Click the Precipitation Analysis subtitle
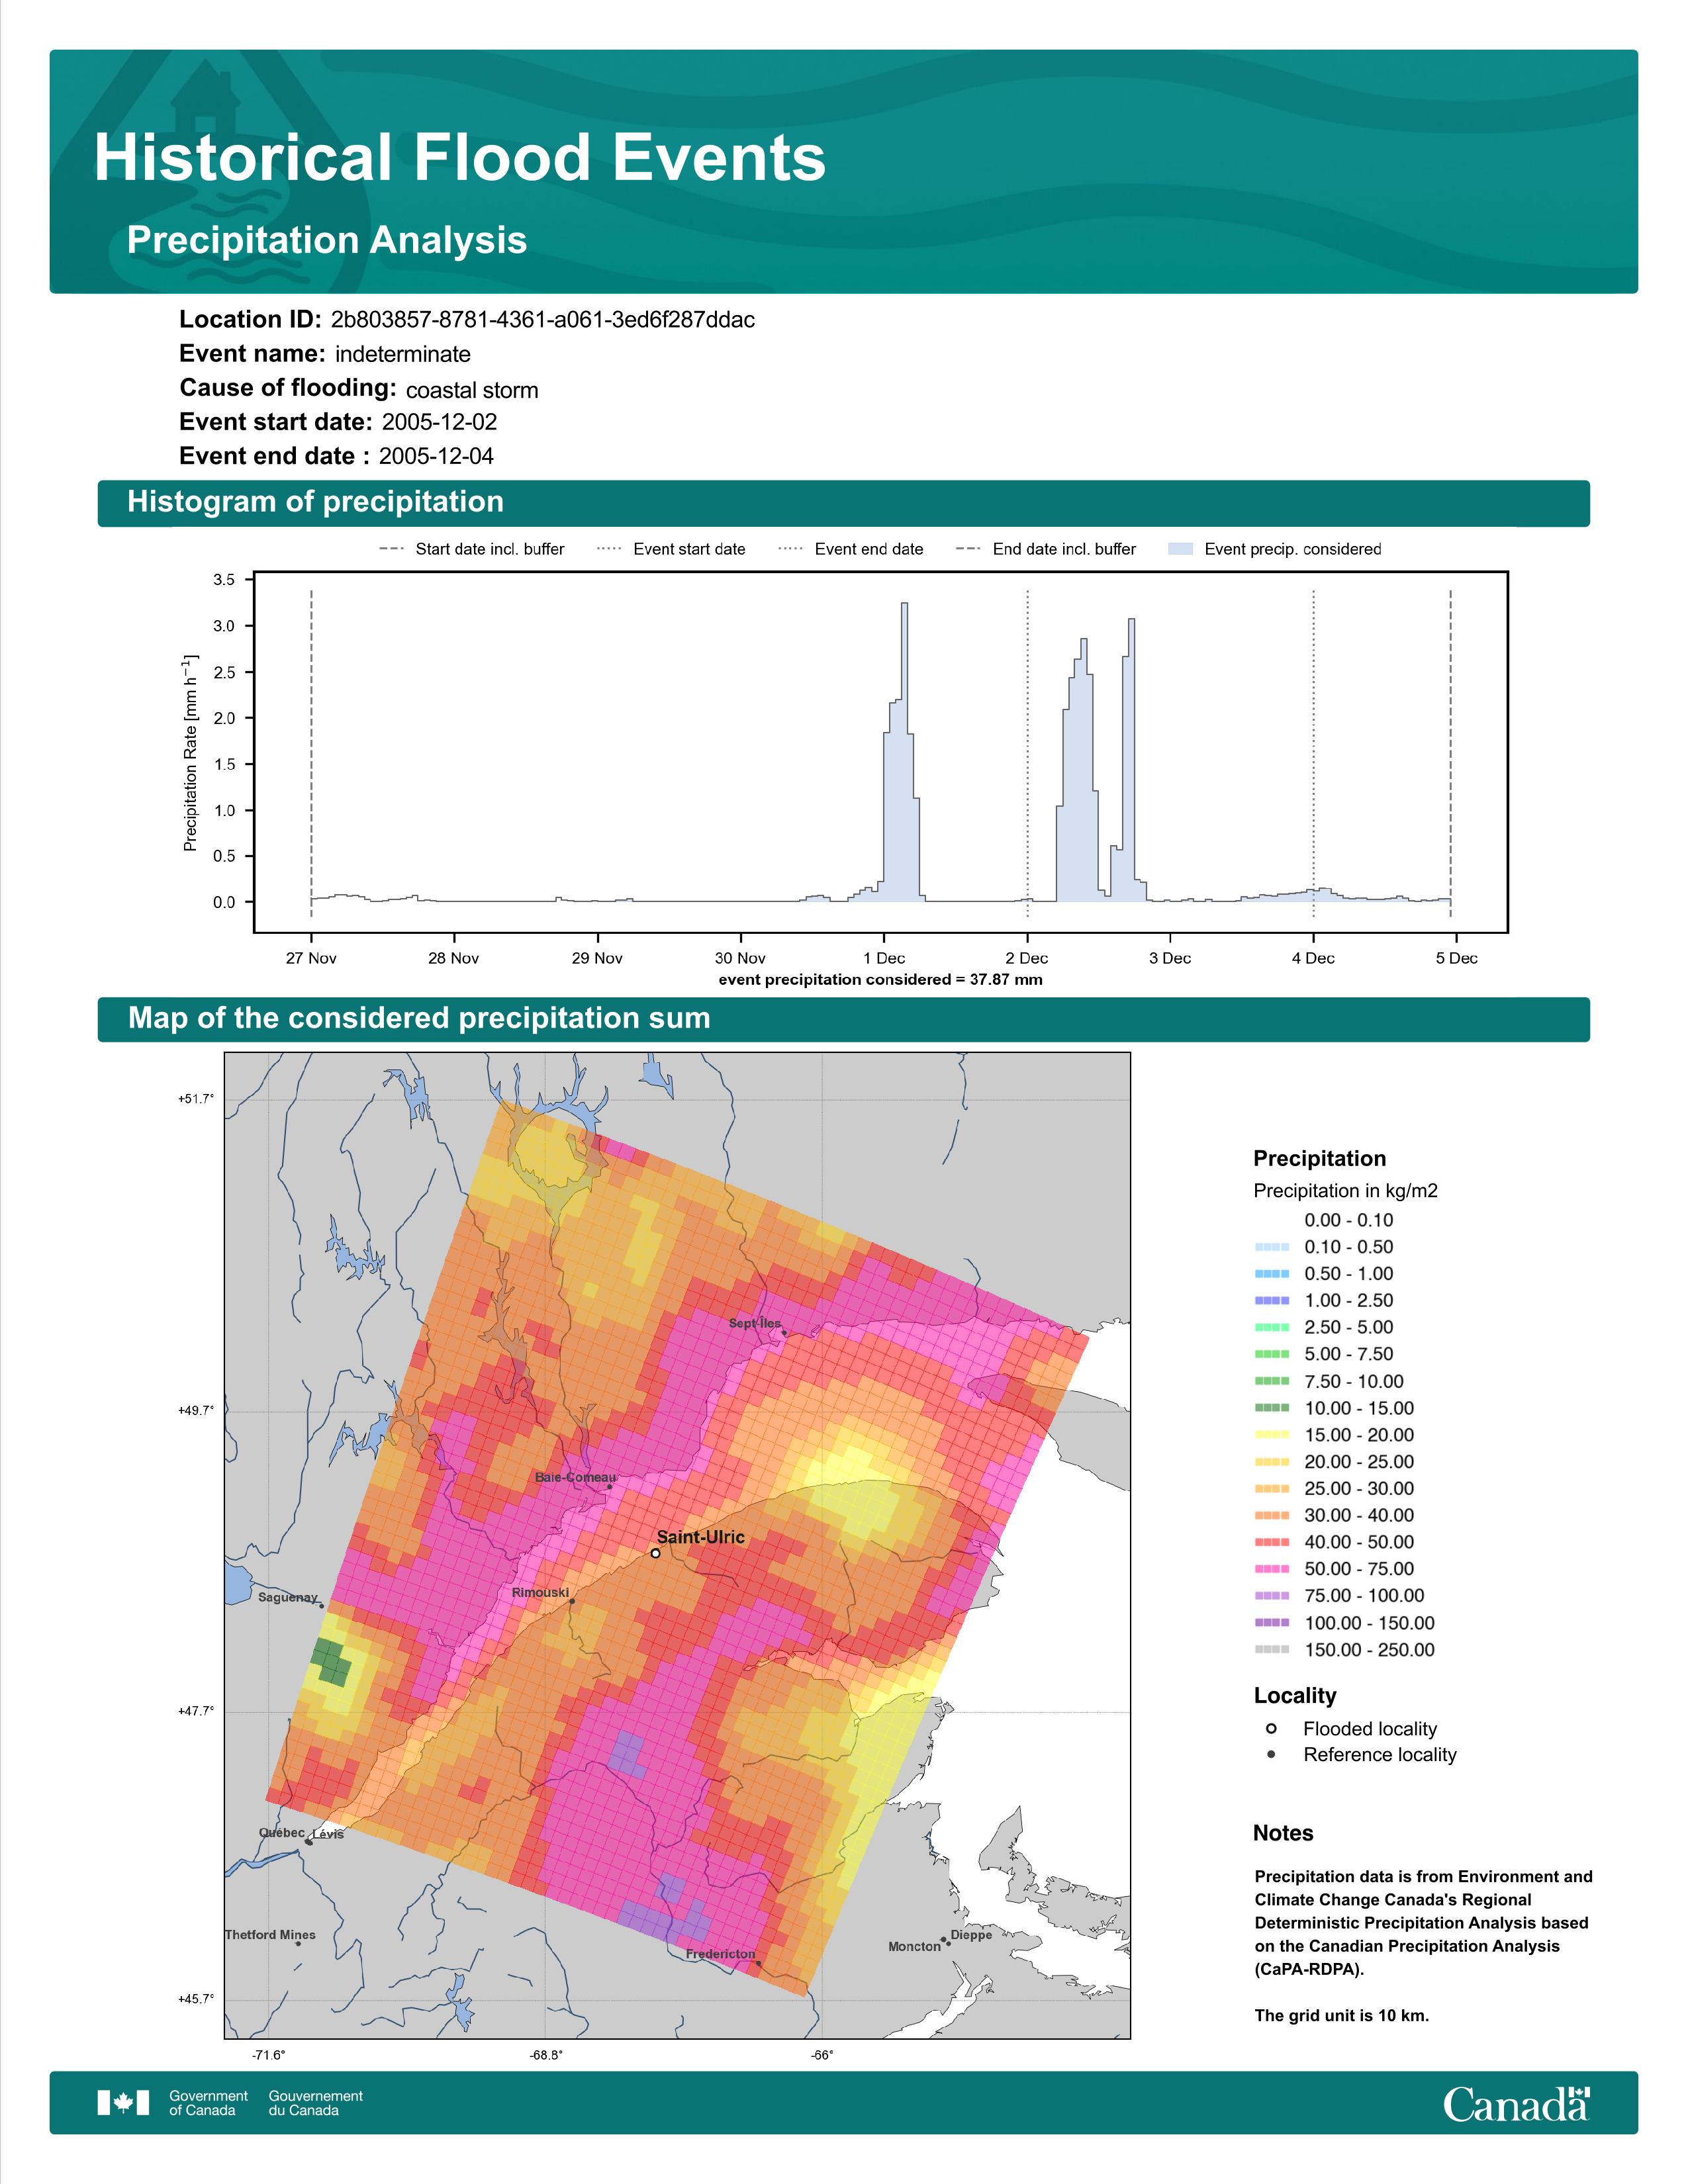The width and height of the screenshot is (1688, 2184). (x=327, y=240)
